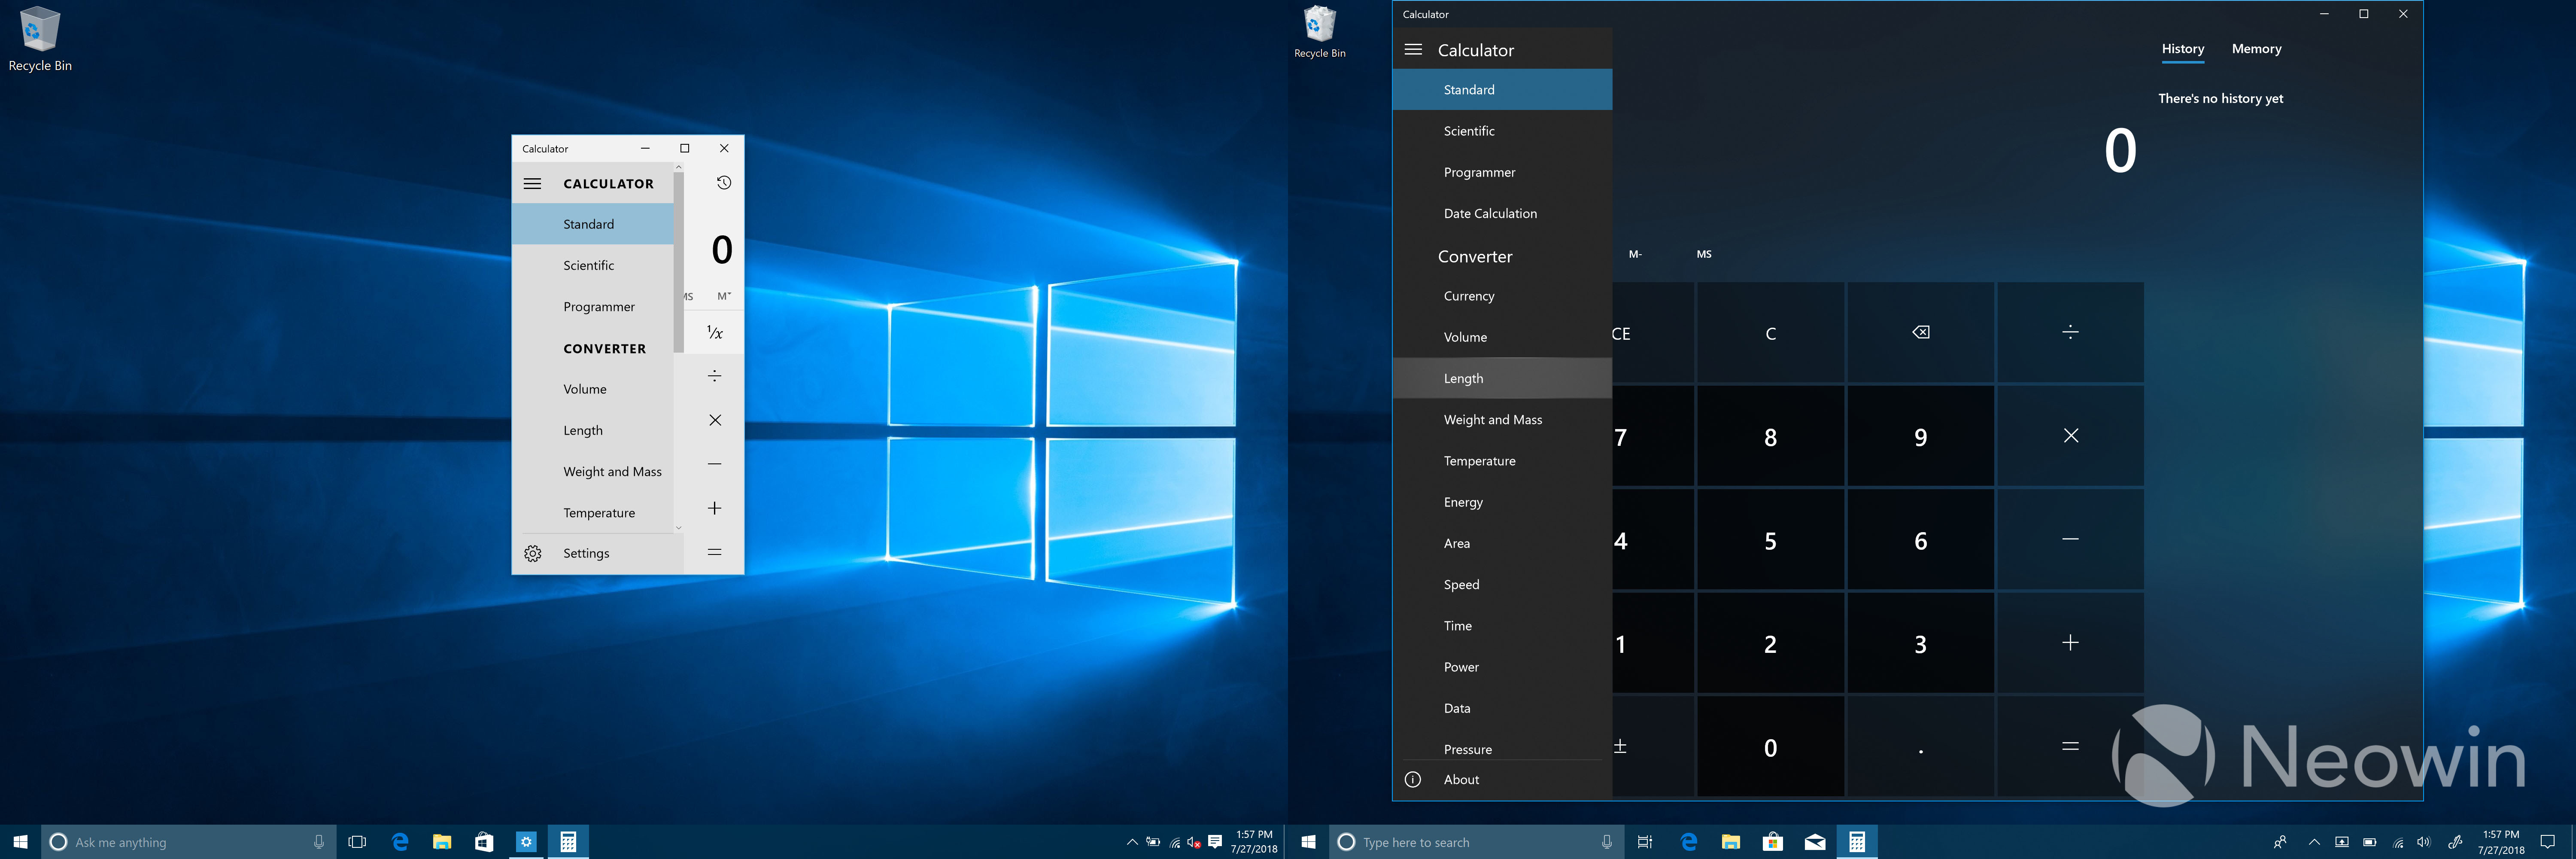Show hidden system tray icons chevron
The width and height of the screenshot is (2576, 859).
[x=2314, y=842]
